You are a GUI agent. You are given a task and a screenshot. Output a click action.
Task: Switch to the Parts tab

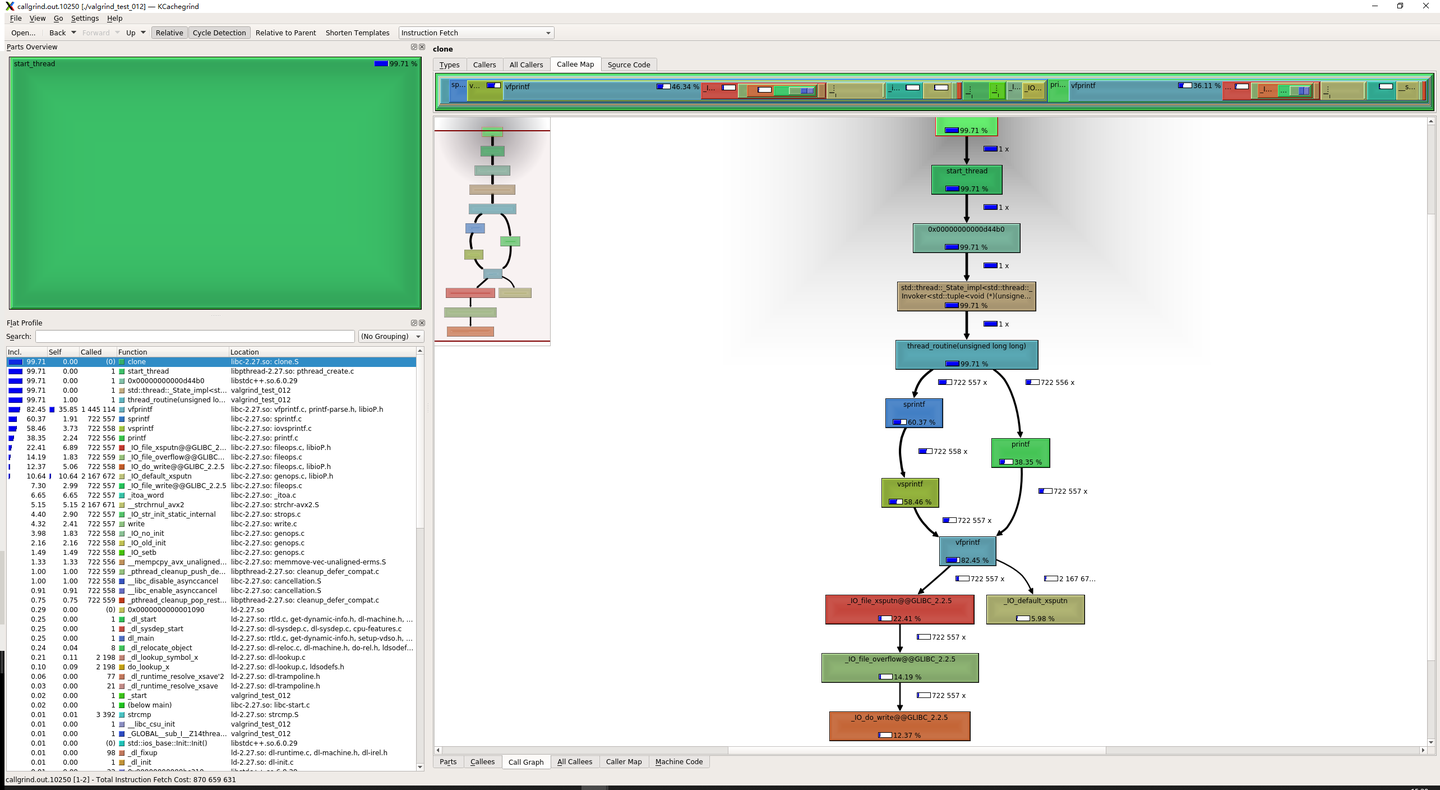449,762
